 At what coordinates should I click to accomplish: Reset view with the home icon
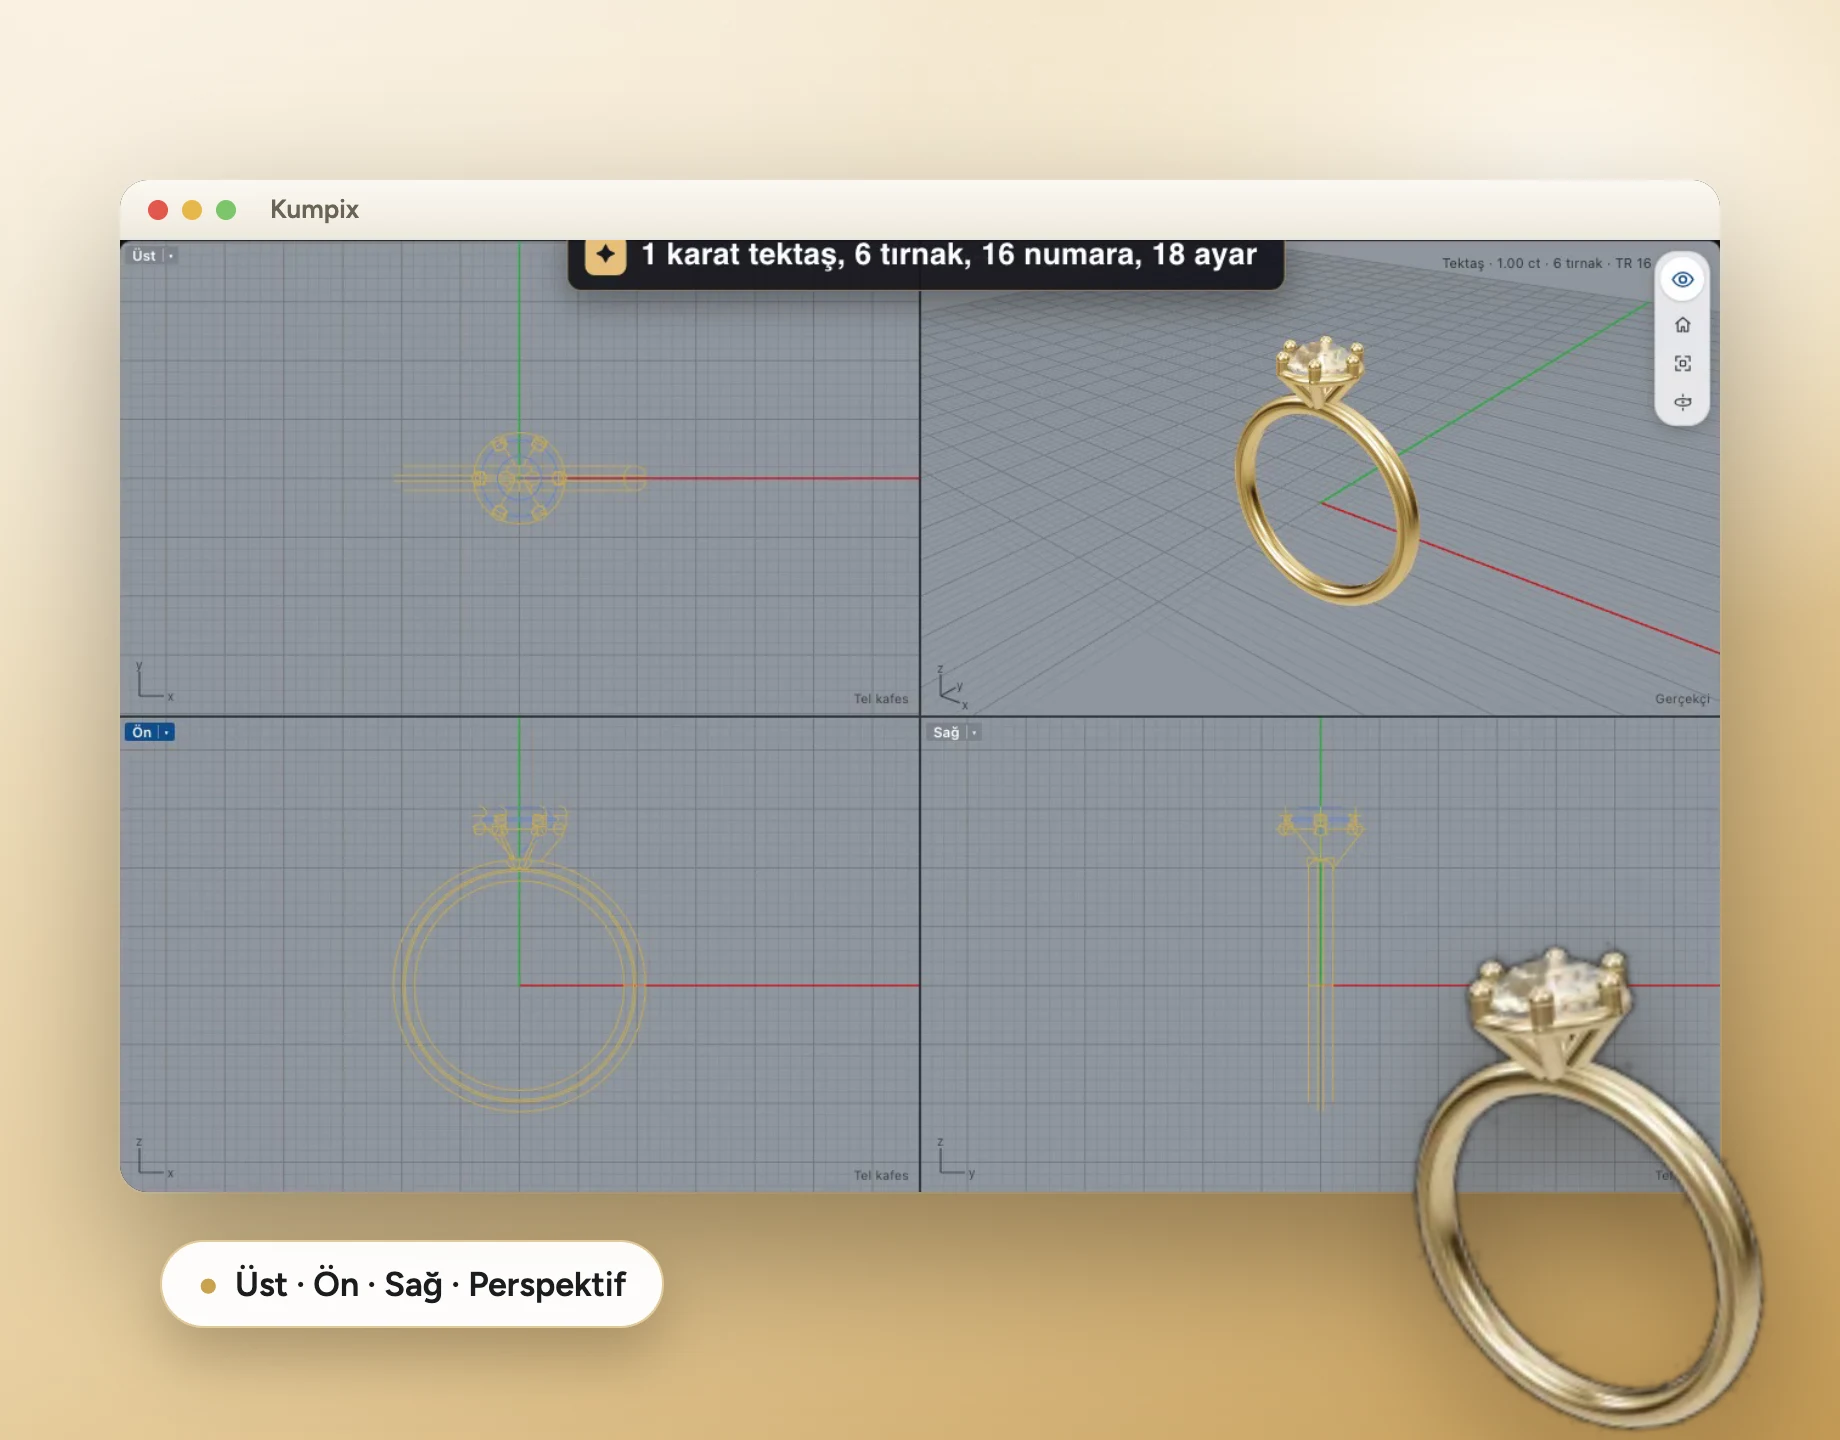pyautogui.click(x=1682, y=325)
